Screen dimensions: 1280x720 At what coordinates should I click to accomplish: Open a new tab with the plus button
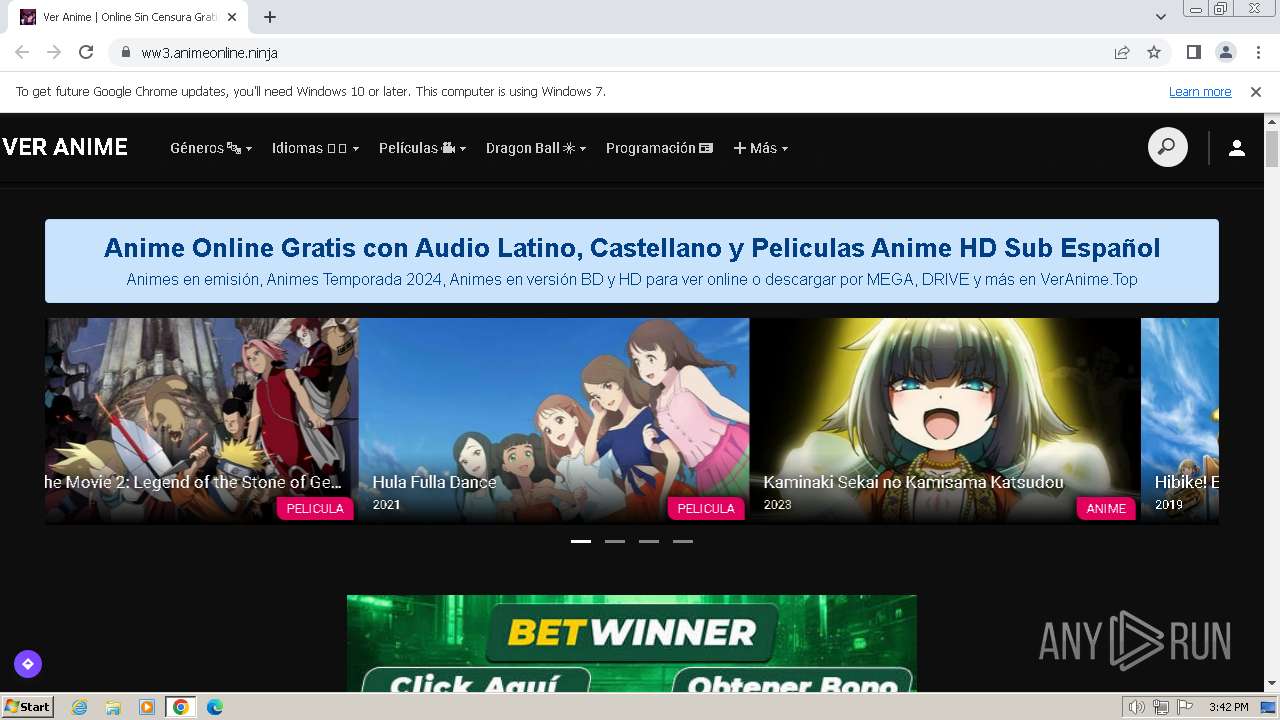270,17
